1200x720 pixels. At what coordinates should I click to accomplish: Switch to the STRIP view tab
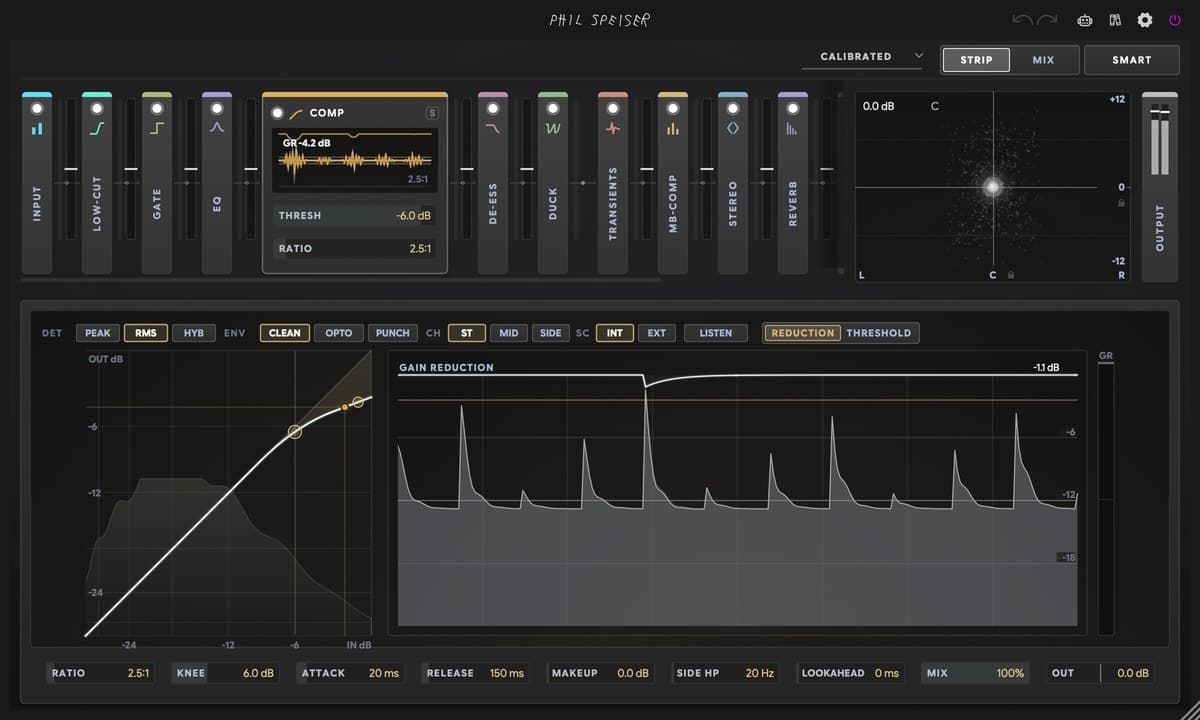(x=976, y=60)
